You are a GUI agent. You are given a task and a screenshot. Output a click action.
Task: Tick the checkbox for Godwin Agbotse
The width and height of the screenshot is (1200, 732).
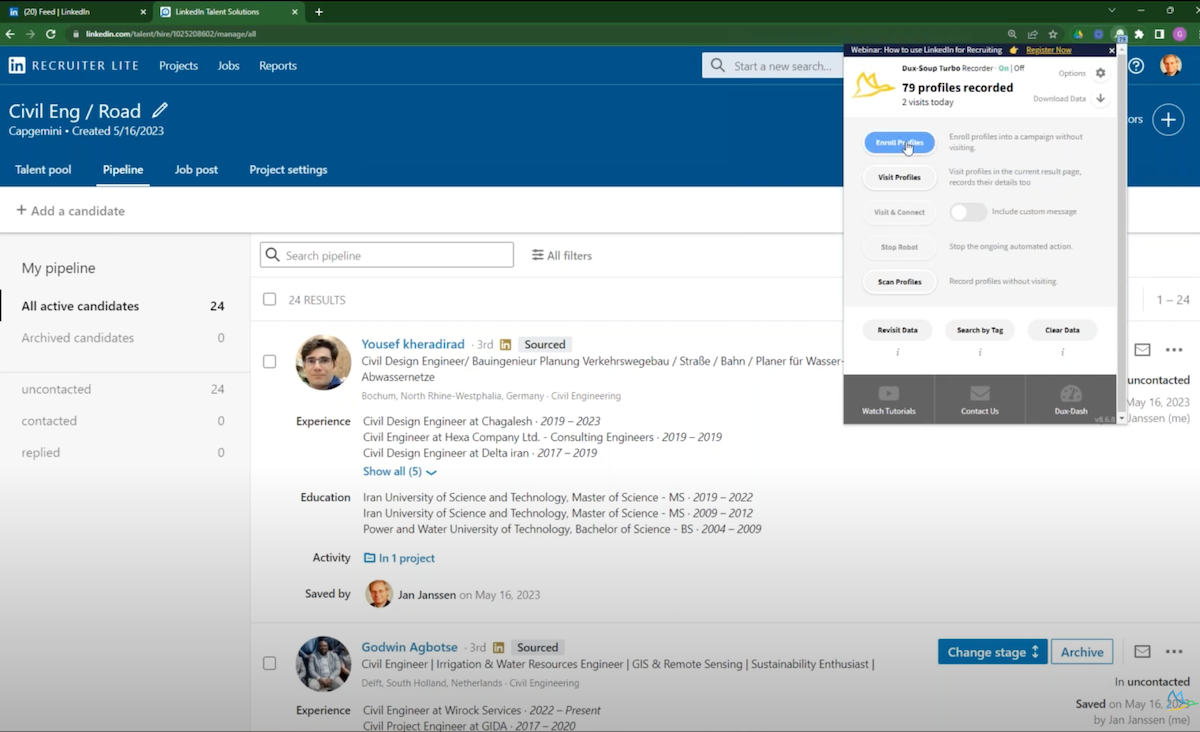point(269,663)
